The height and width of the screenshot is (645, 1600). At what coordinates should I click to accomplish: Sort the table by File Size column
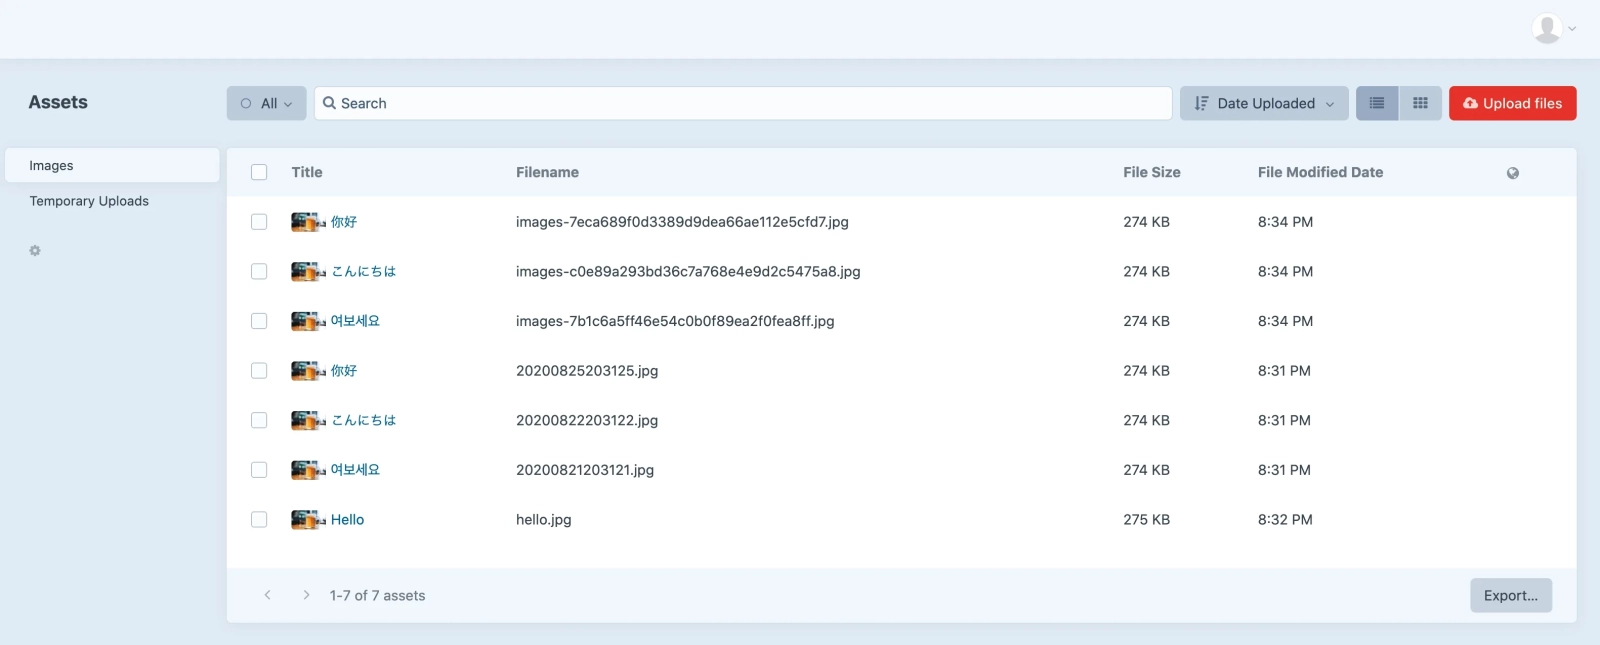1151,172
